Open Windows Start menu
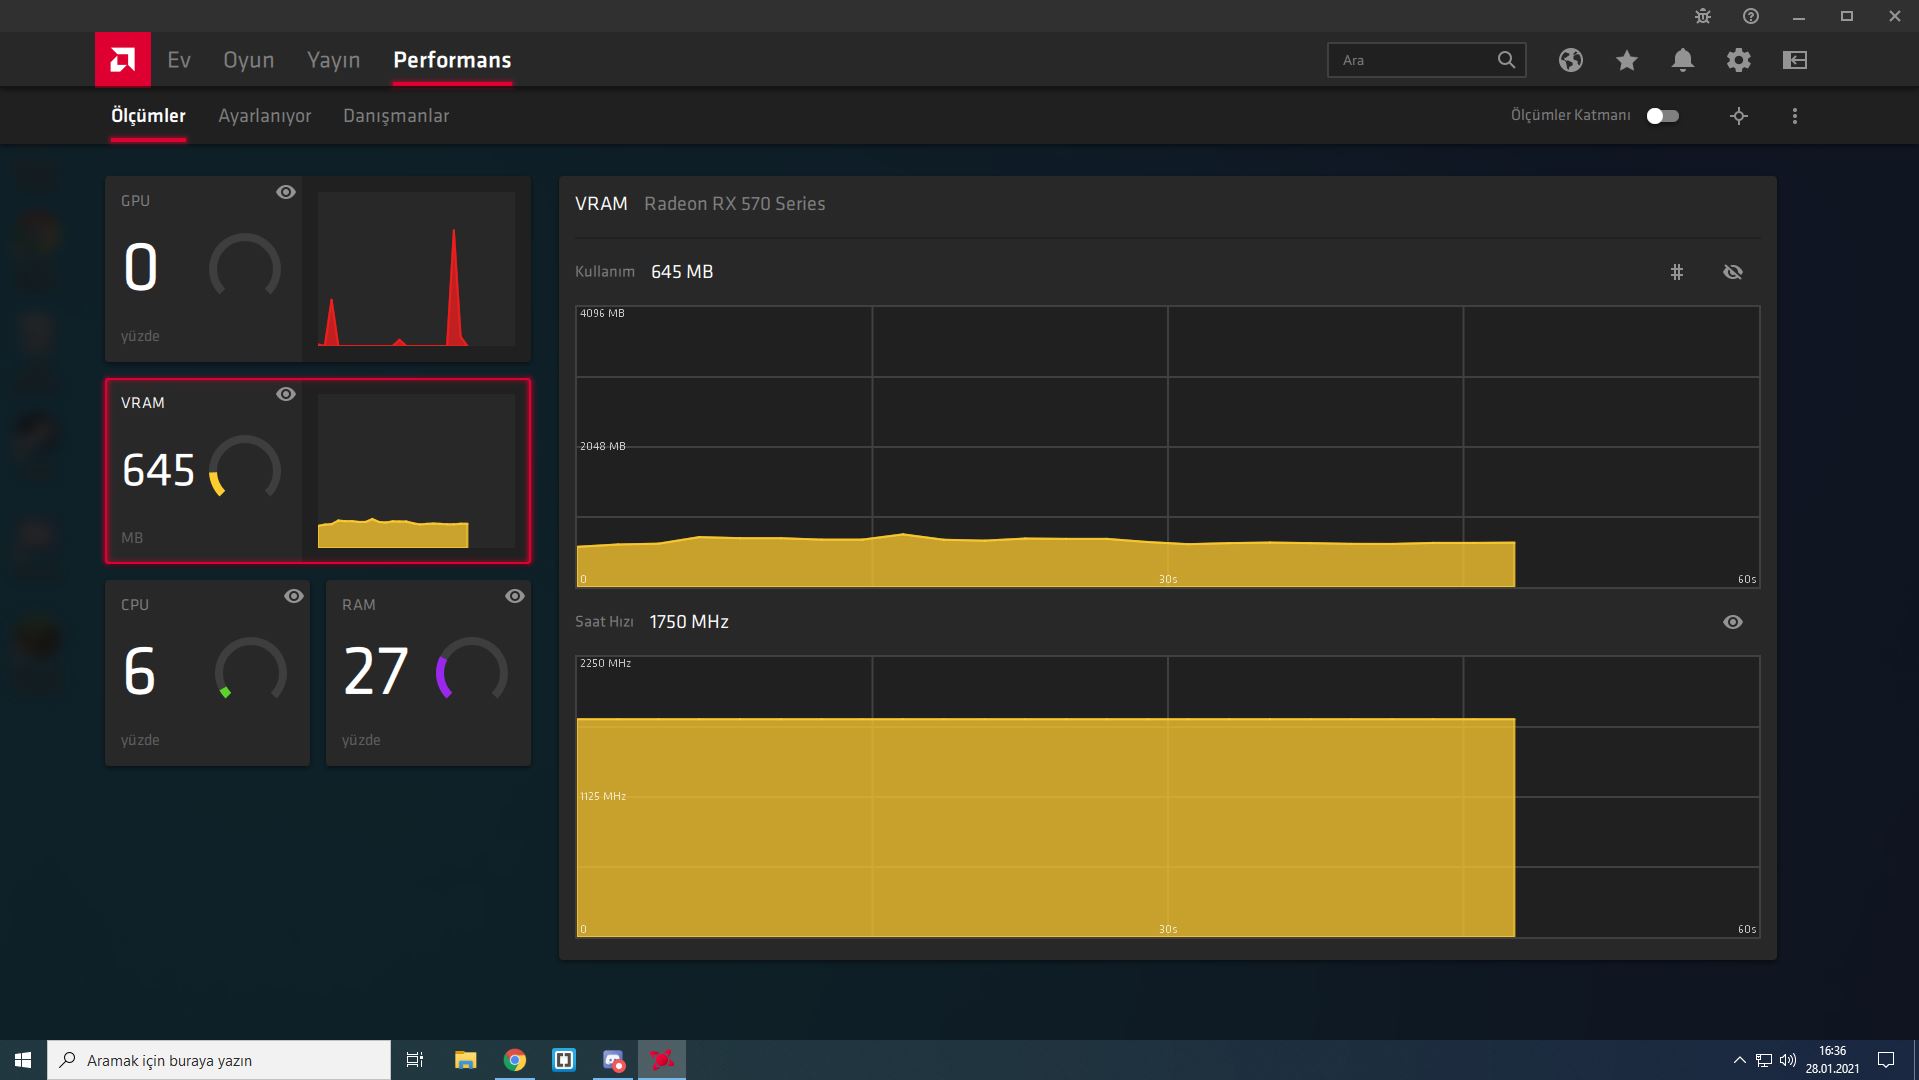 [23, 1060]
